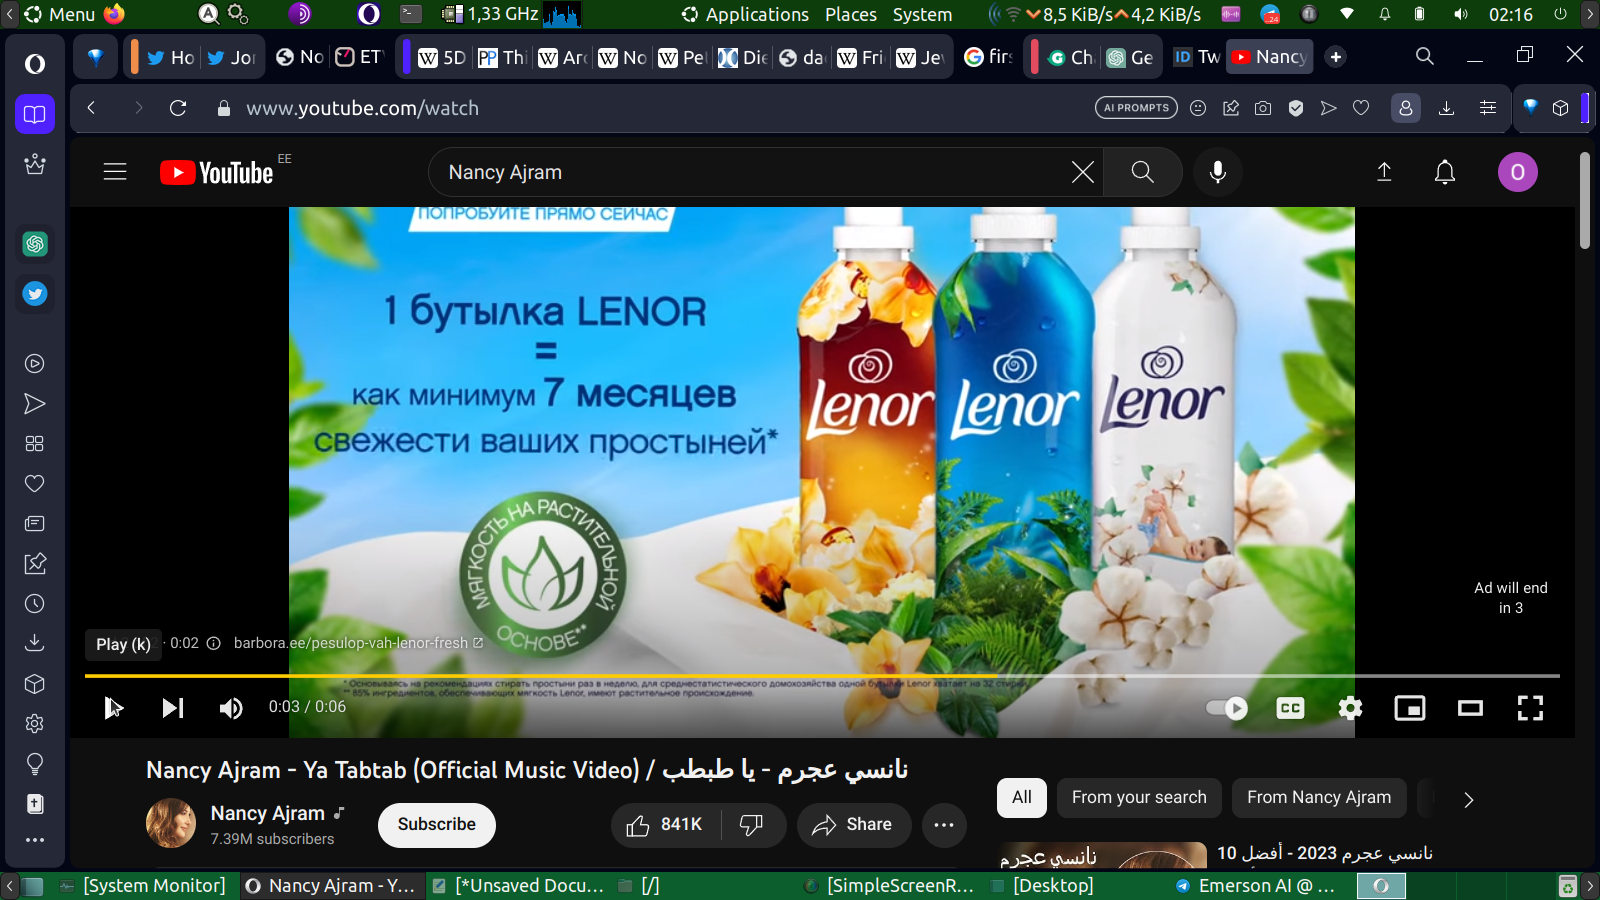The width and height of the screenshot is (1600, 900).
Task: Switch to the Nancy YouTube tab
Action: tap(1270, 57)
